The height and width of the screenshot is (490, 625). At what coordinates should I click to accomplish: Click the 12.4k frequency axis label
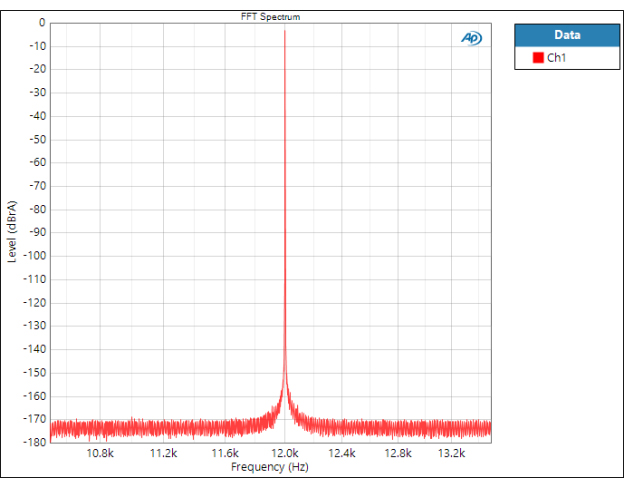coord(342,453)
